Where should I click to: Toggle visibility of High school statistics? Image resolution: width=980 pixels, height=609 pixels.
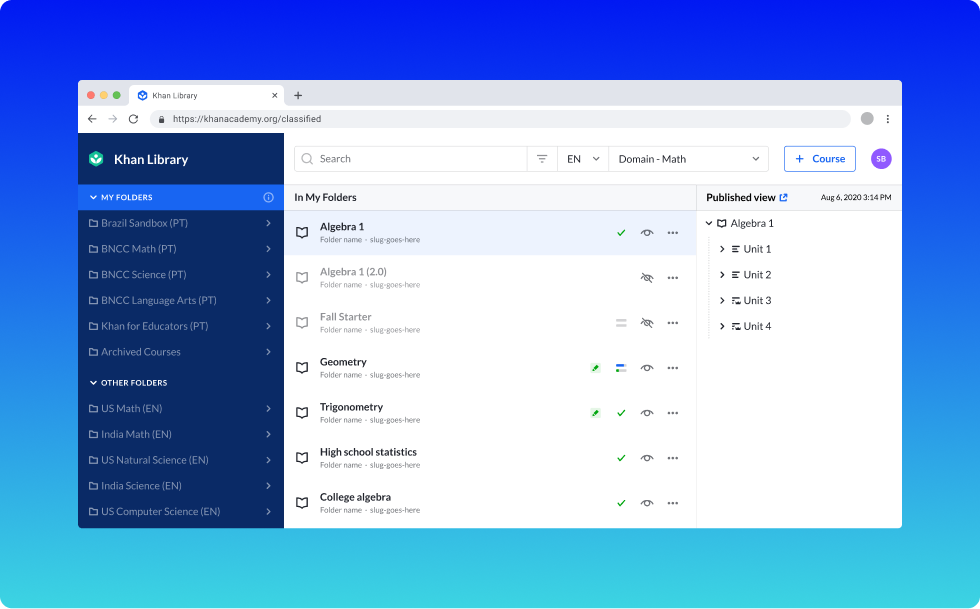tap(647, 458)
